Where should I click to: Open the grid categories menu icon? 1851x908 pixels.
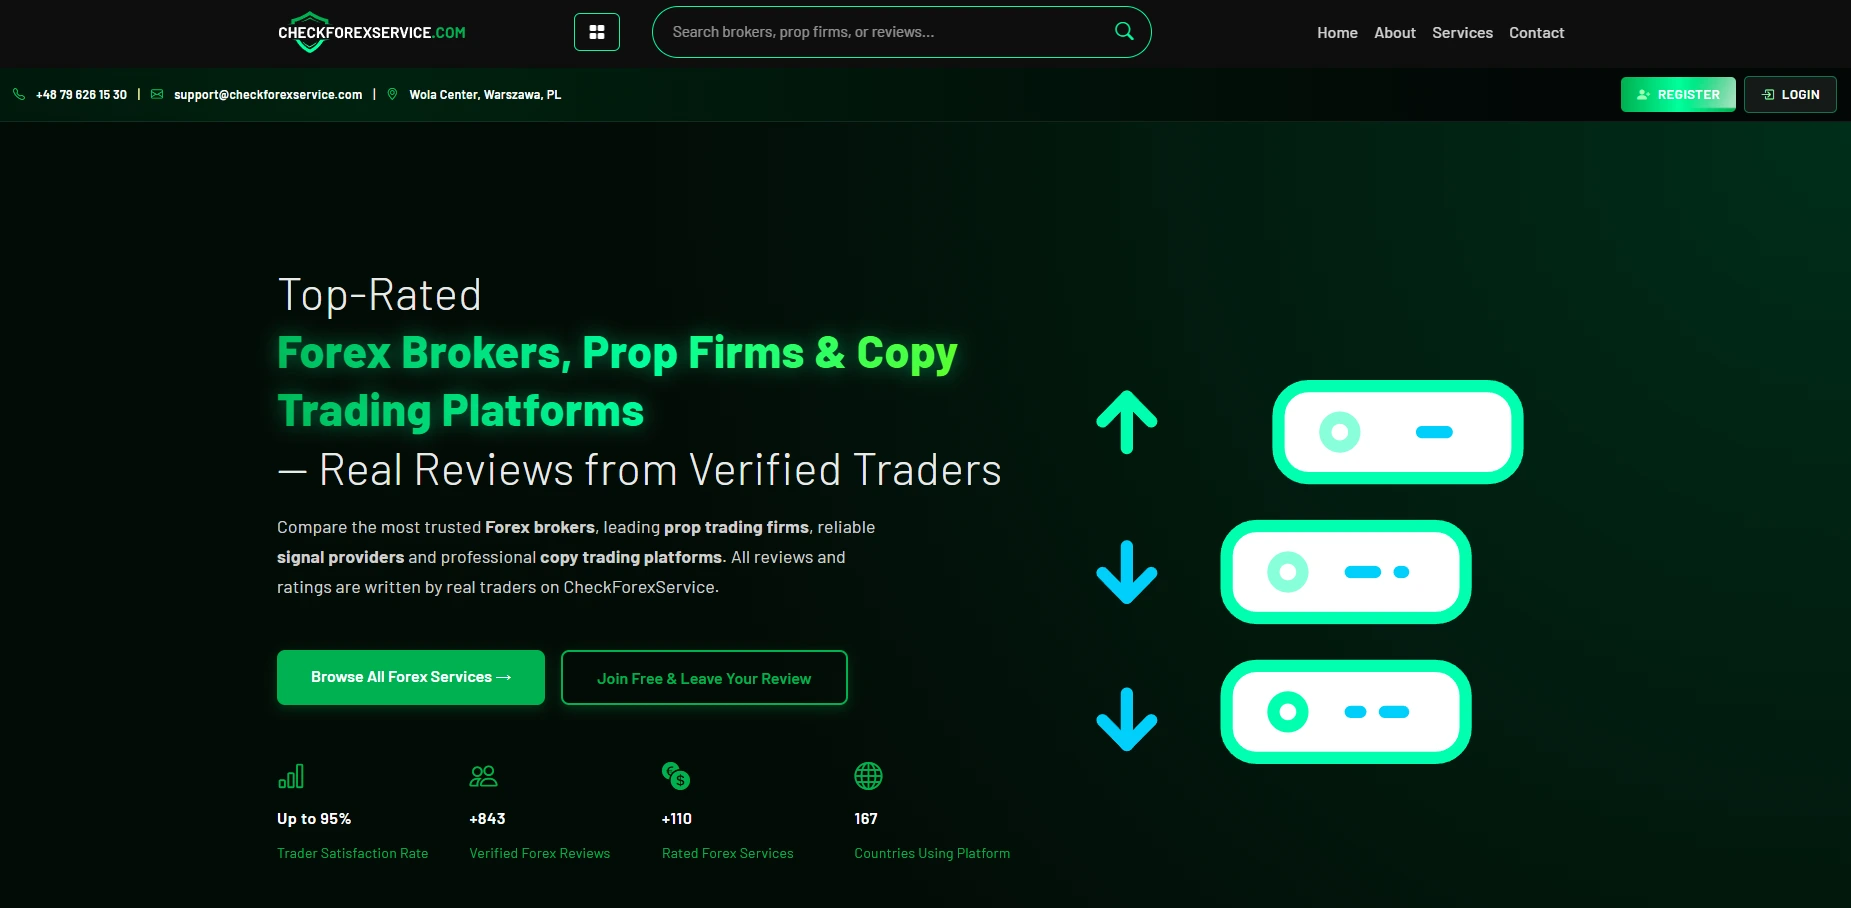(597, 32)
